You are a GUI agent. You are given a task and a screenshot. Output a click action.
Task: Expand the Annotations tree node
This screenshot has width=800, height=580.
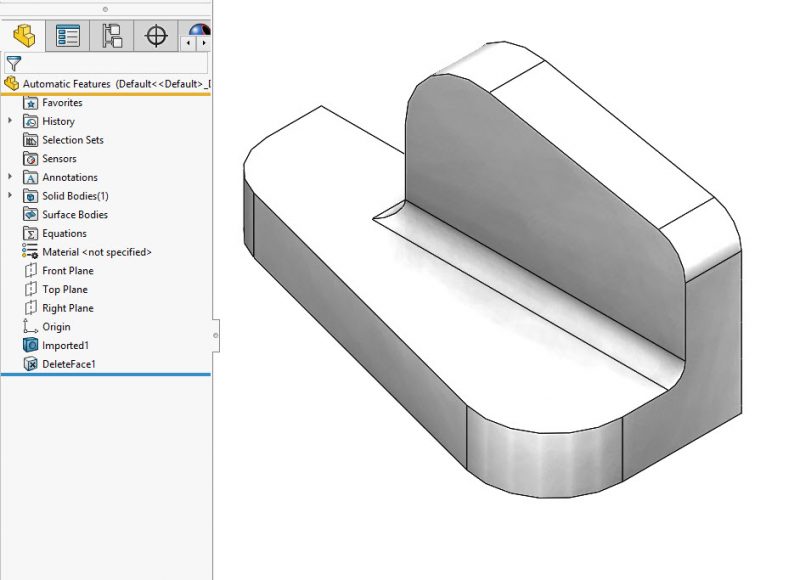11,177
